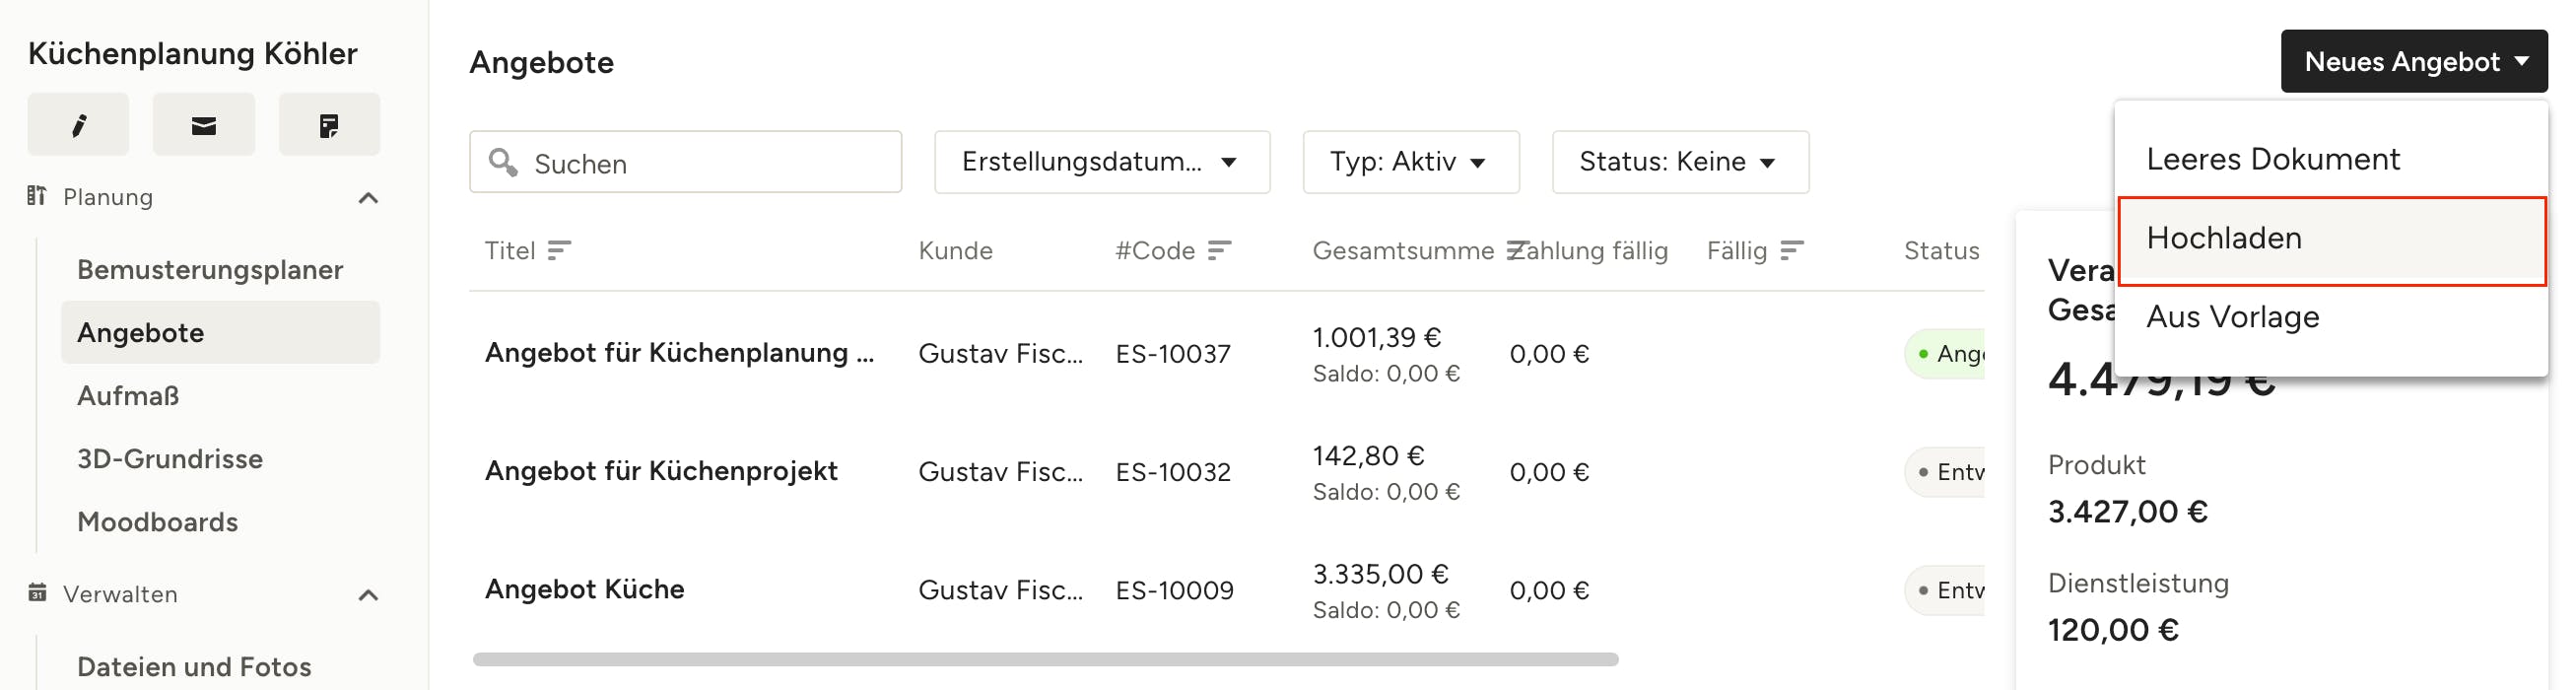Click the horizontal table scrollbar
Viewport: 2576px width, 690px height.
pos(1045,659)
